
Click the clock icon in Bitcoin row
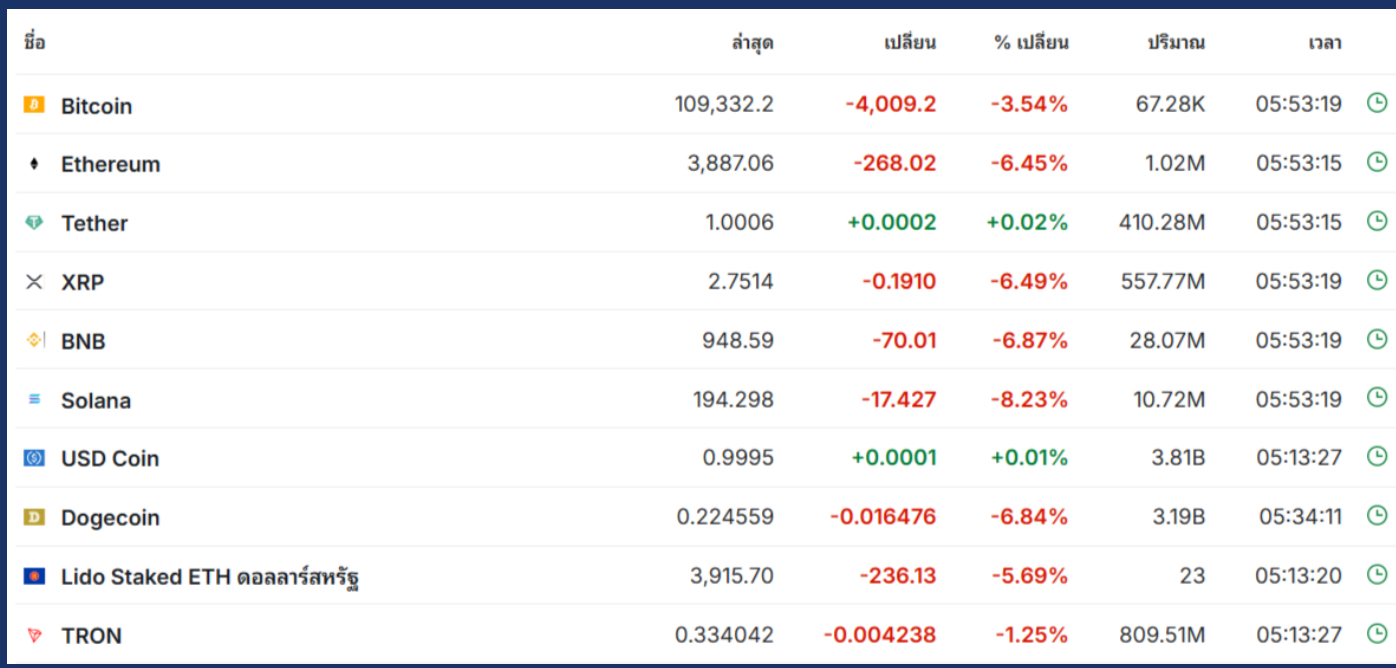[1377, 102]
